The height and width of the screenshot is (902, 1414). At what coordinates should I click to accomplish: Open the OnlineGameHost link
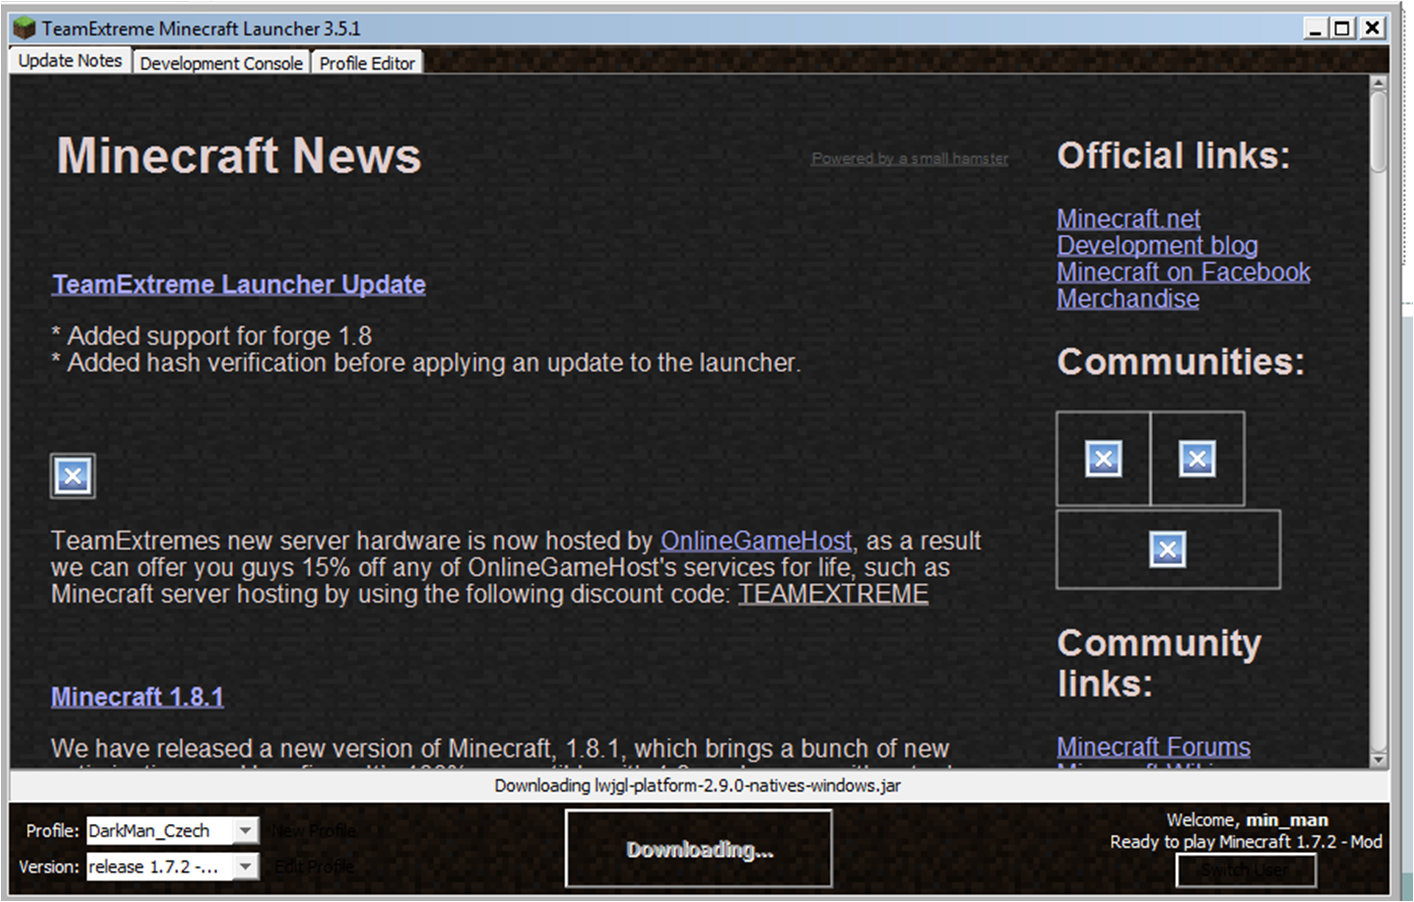756,541
